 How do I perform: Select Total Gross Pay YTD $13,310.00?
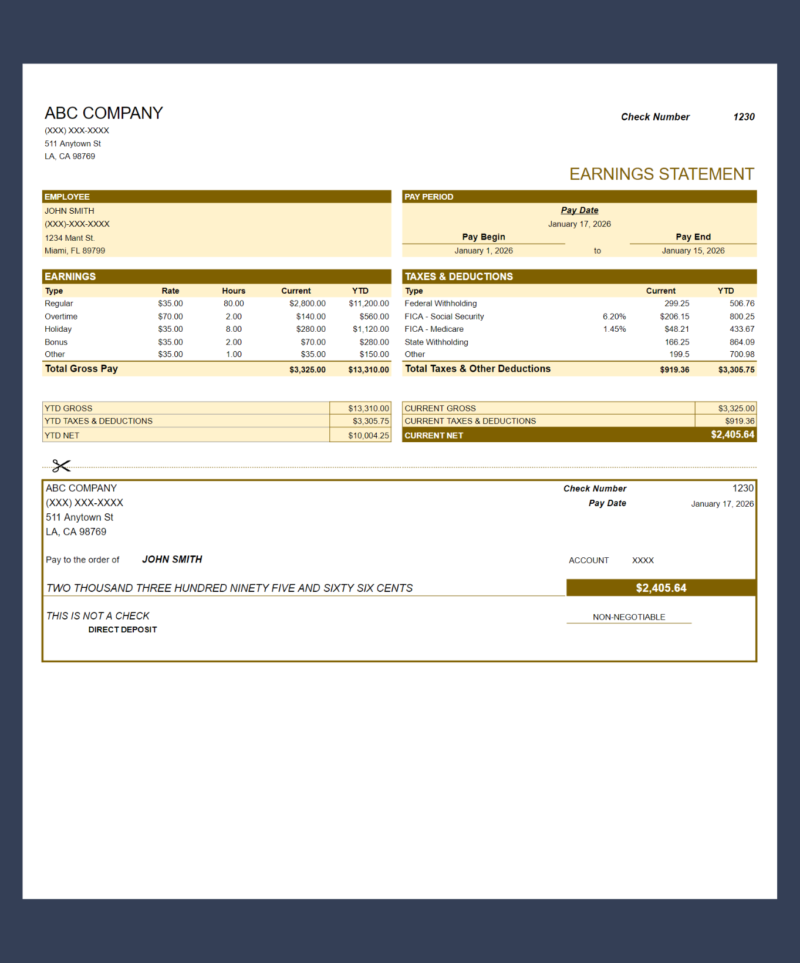(368, 370)
